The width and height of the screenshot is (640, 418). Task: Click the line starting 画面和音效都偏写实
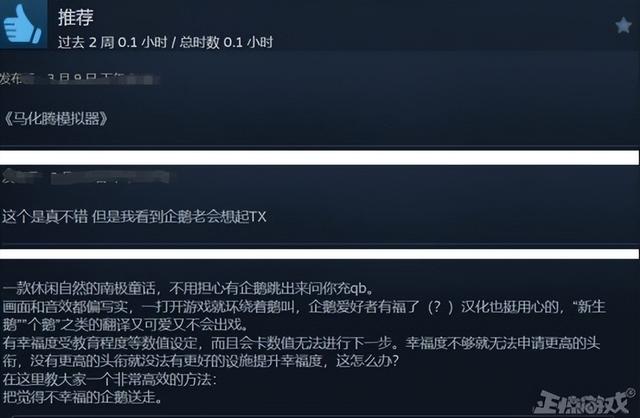pyautogui.click(x=304, y=307)
